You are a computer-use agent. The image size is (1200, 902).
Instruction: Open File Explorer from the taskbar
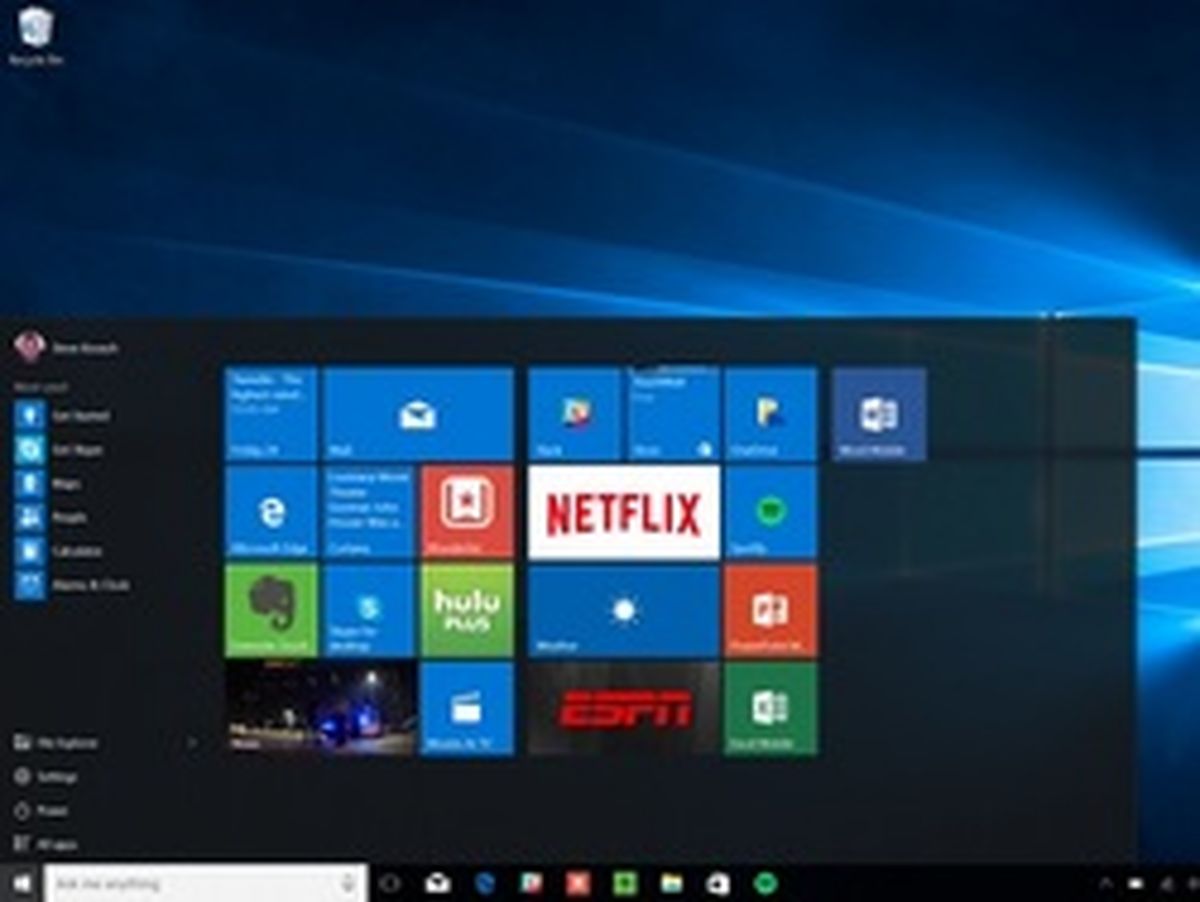pyautogui.click(x=671, y=883)
